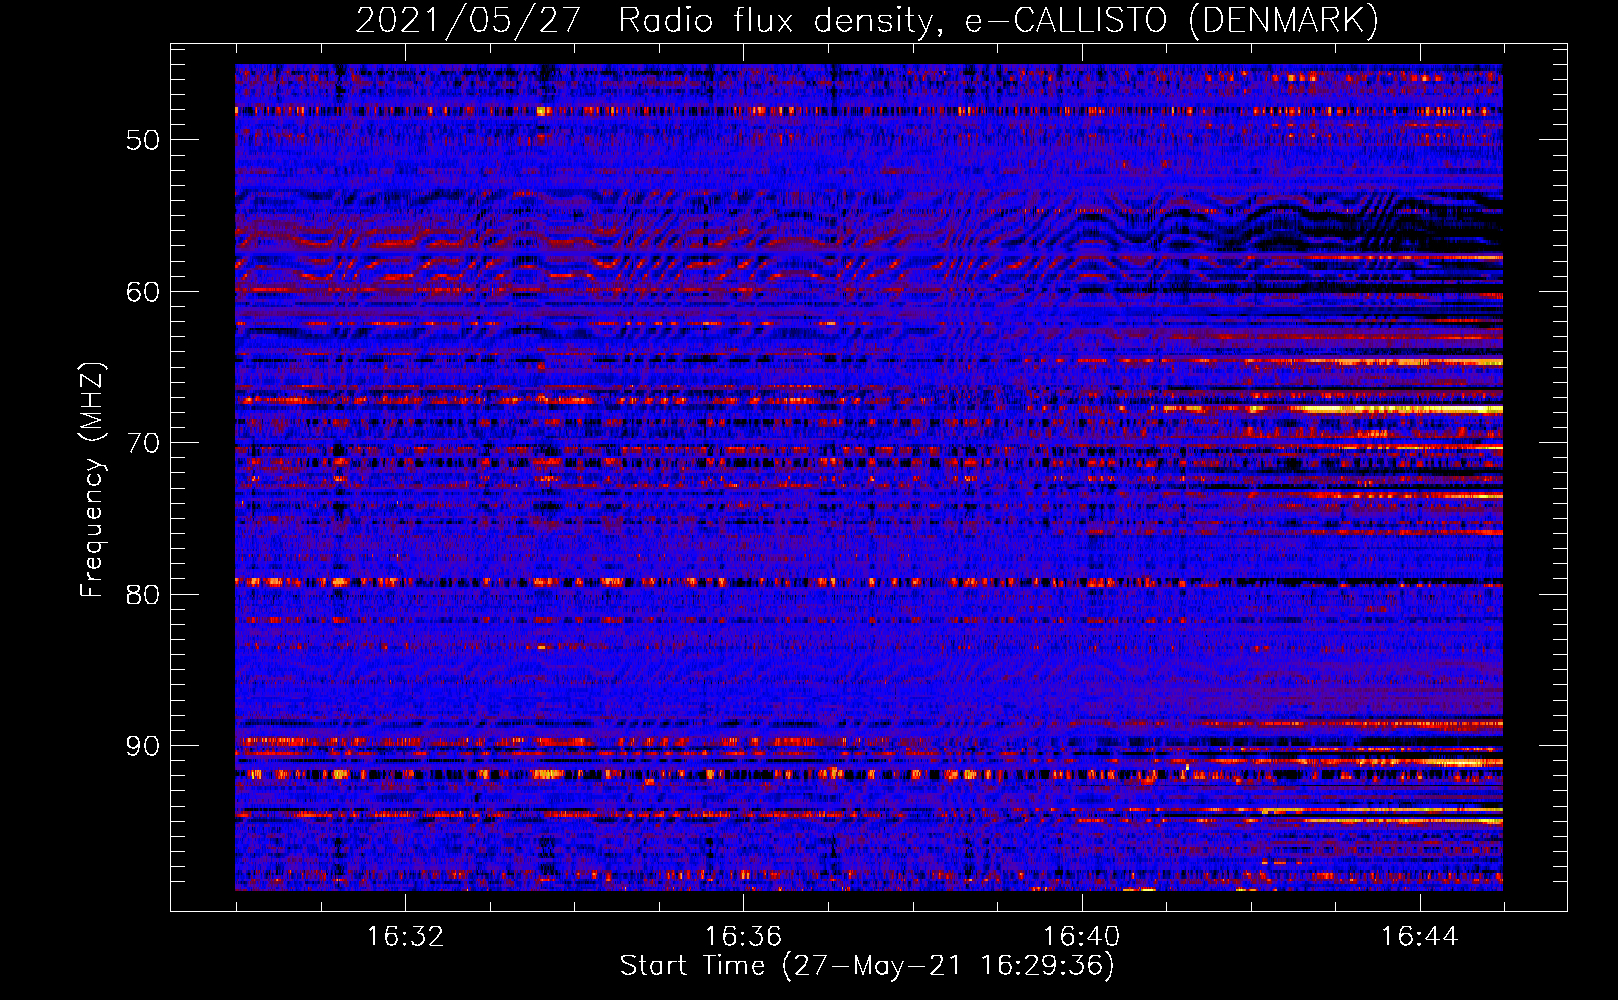This screenshot has height=1000, width=1618.
Task: Click the 50 frequency tick label
Action: pos(143,140)
